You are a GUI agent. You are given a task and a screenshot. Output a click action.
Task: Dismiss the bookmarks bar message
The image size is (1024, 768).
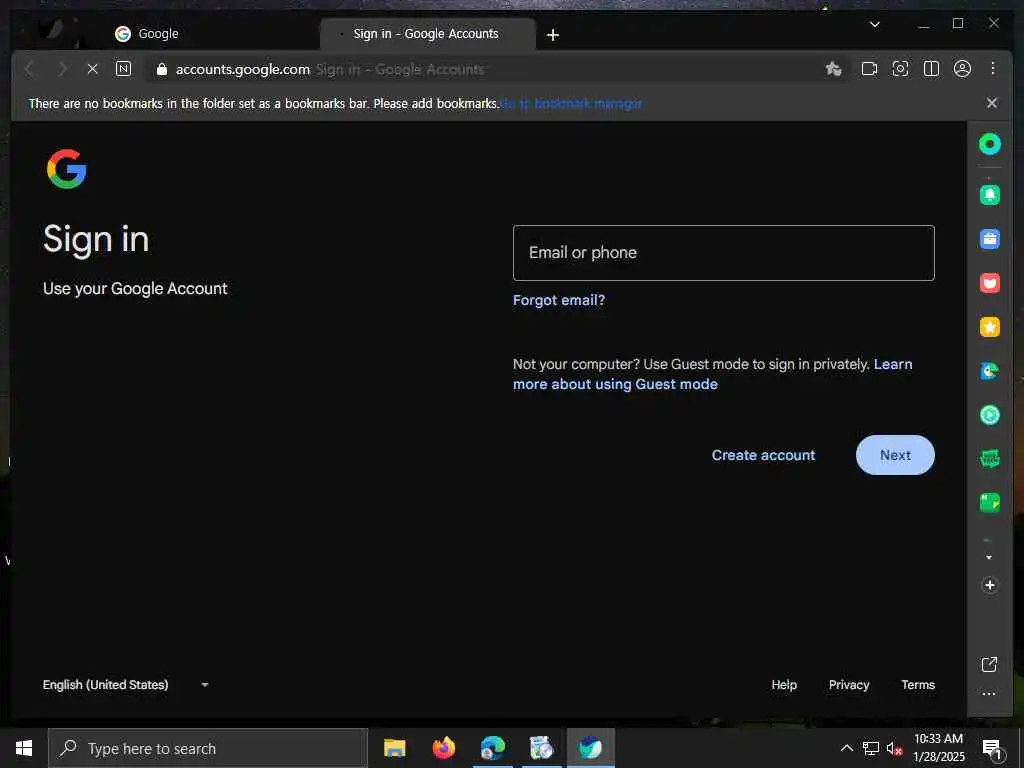point(991,103)
